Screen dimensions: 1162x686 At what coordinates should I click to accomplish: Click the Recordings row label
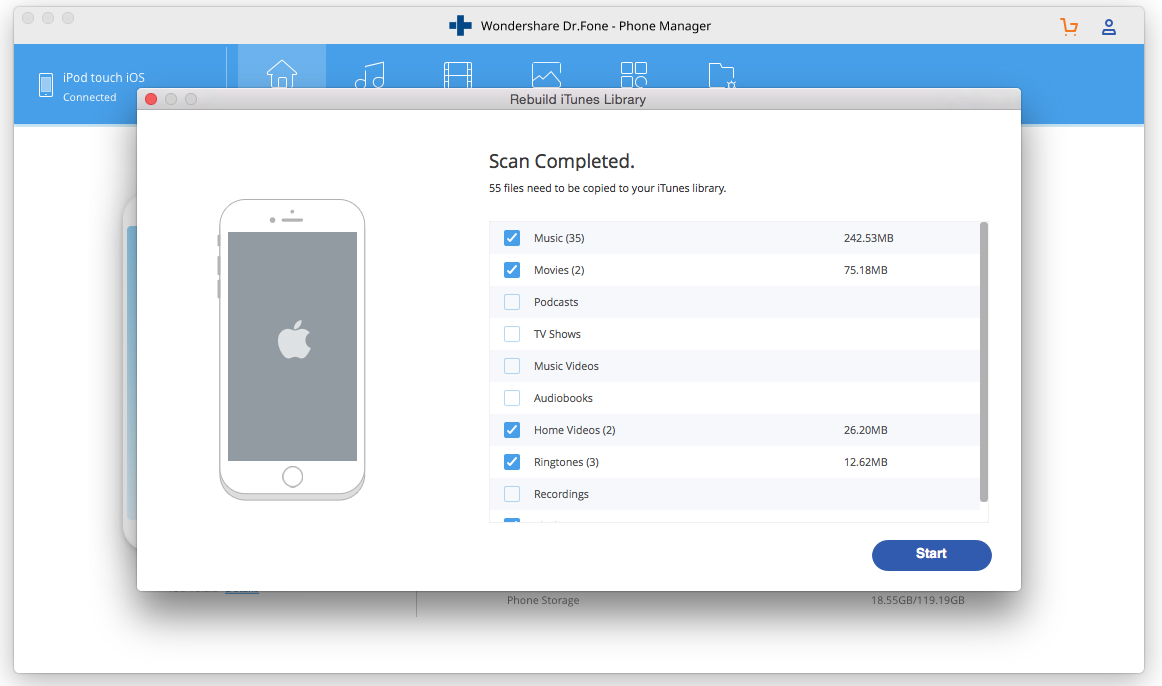tap(561, 494)
